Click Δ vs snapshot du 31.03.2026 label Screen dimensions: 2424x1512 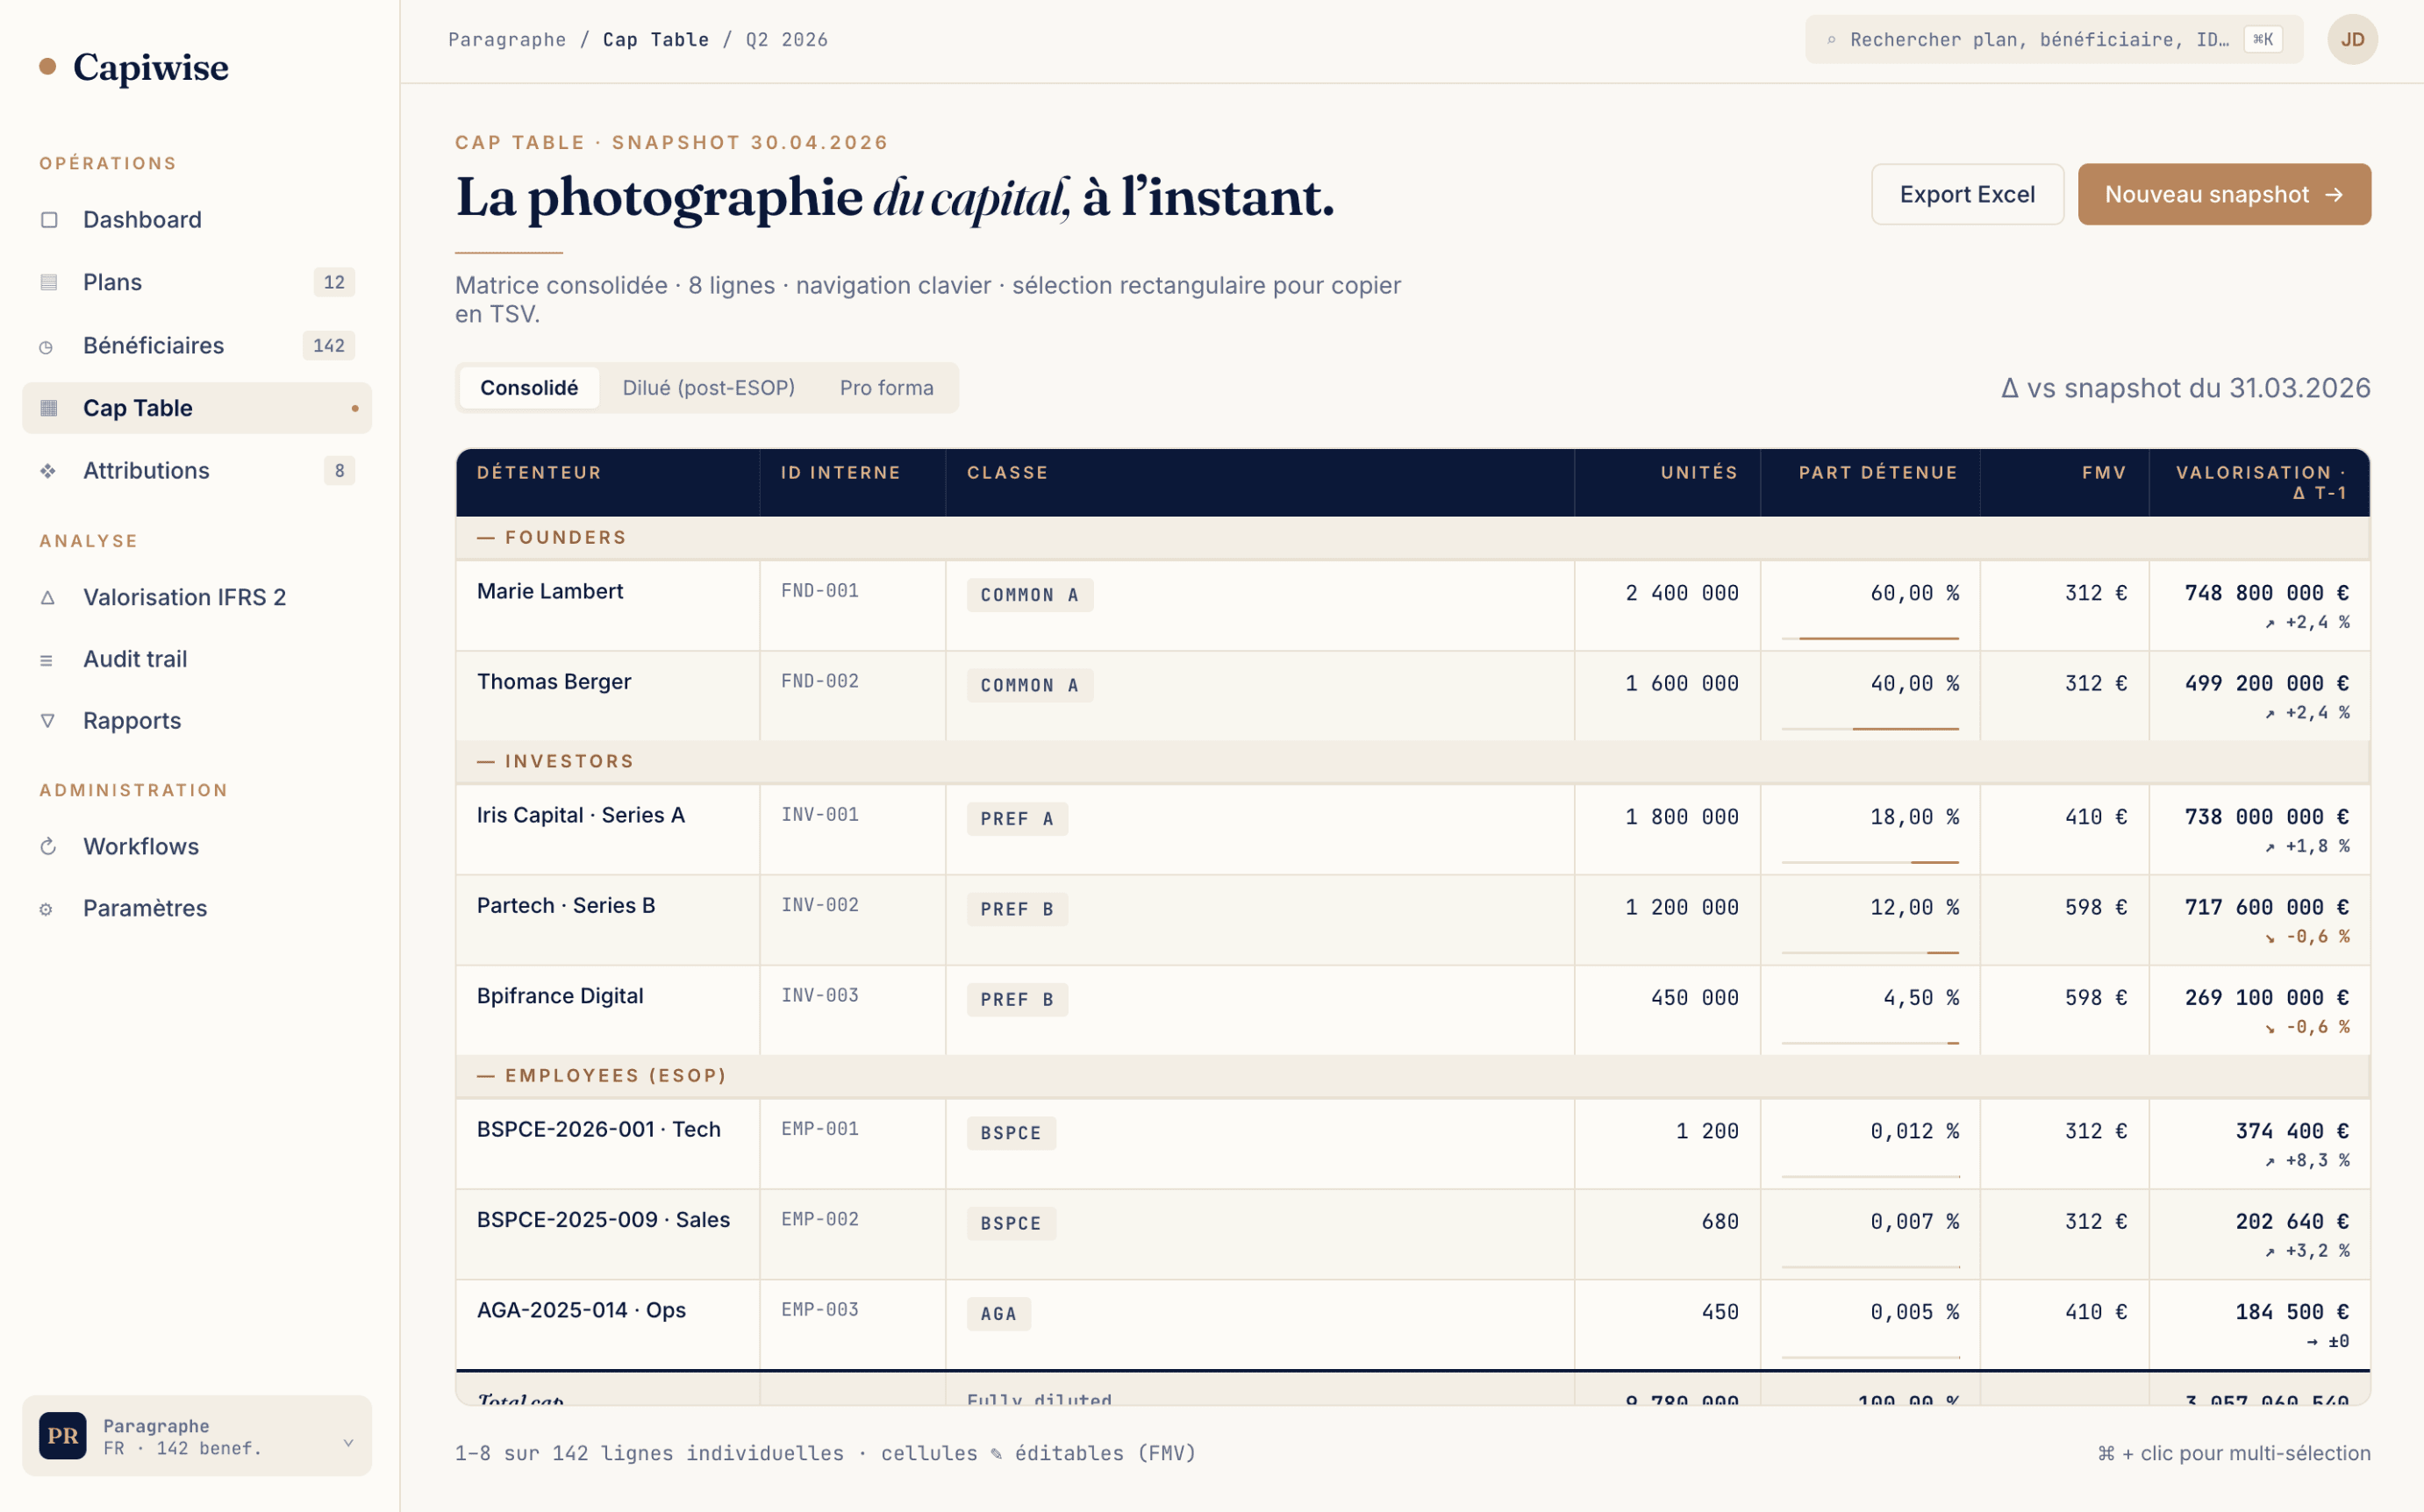coord(2186,388)
